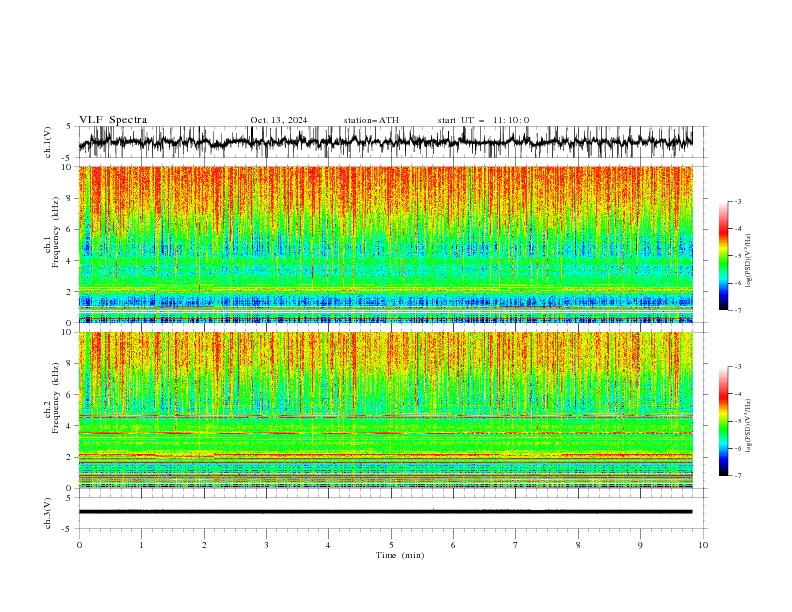Click the "-3" tick on ch.1 colorbar
This screenshot has width=792, height=612.
(x=737, y=201)
